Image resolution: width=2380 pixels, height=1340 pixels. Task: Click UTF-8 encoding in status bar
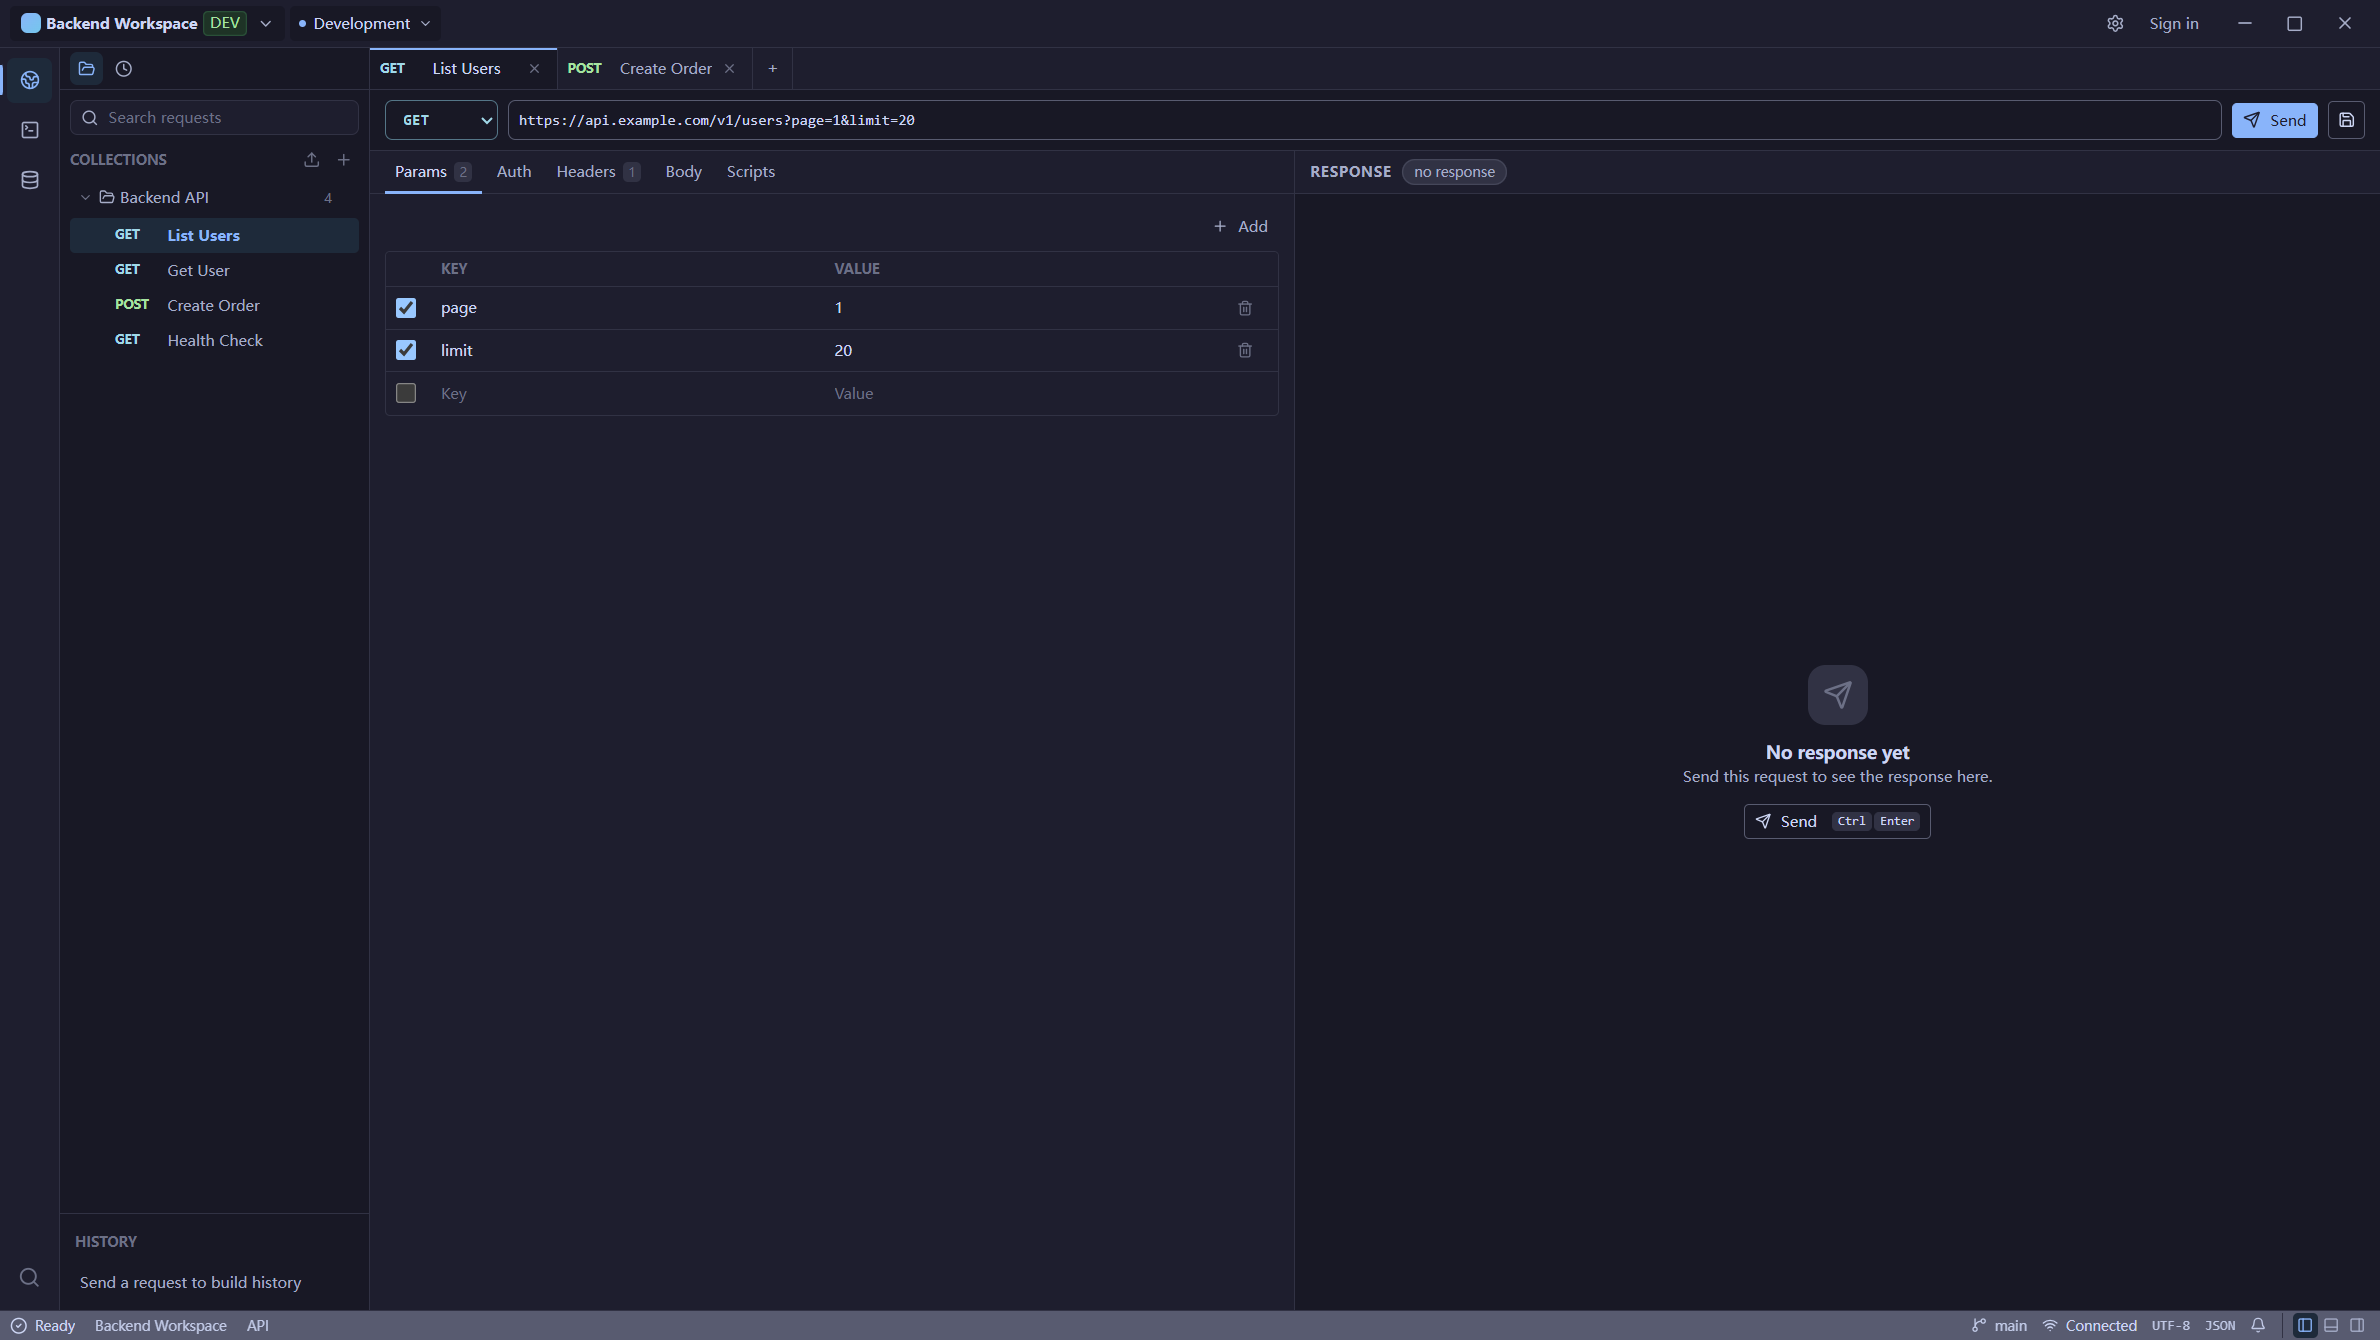(2170, 1326)
